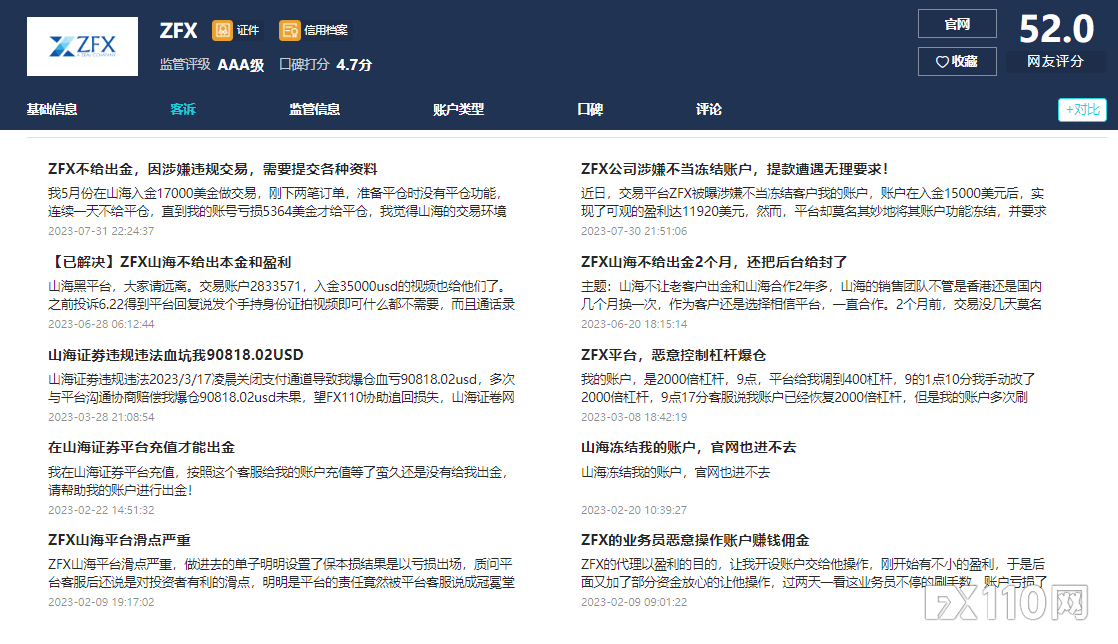Open complaint 'ZFX公司涉嫌不当冻结账户'

[x=734, y=169]
